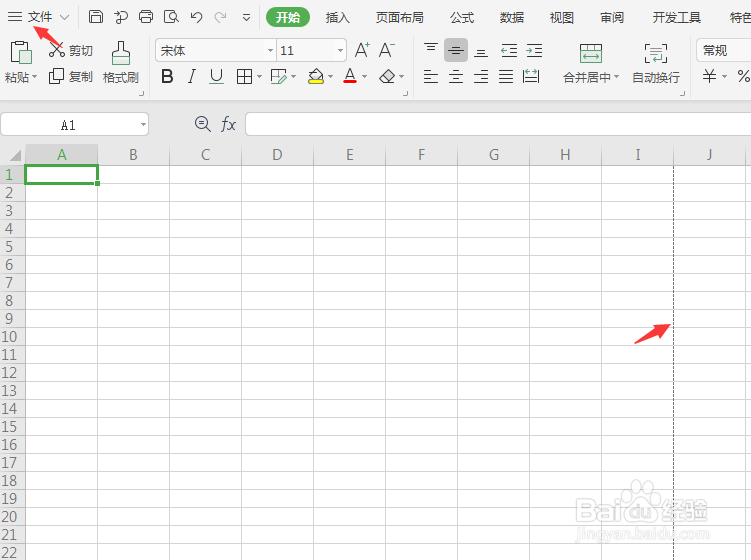Click the distributed alignment icon
The width and height of the screenshot is (751, 560).
click(x=531, y=76)
